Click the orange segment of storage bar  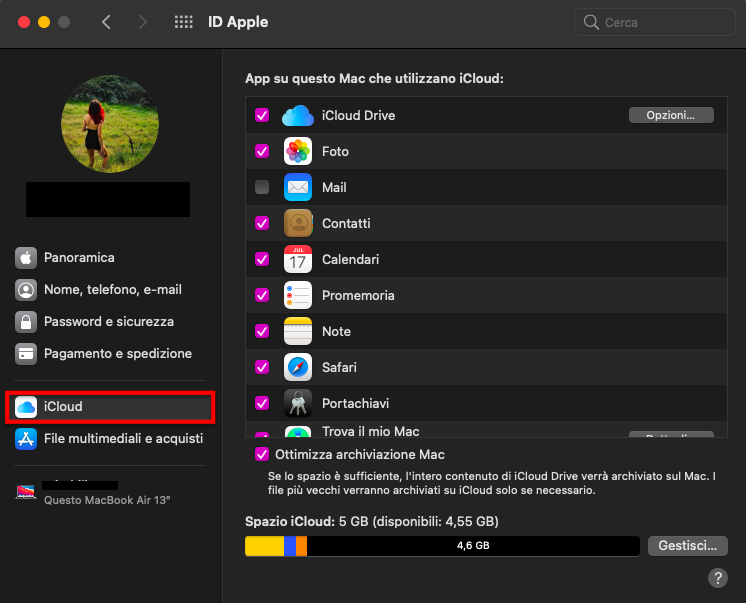(302, 546)
